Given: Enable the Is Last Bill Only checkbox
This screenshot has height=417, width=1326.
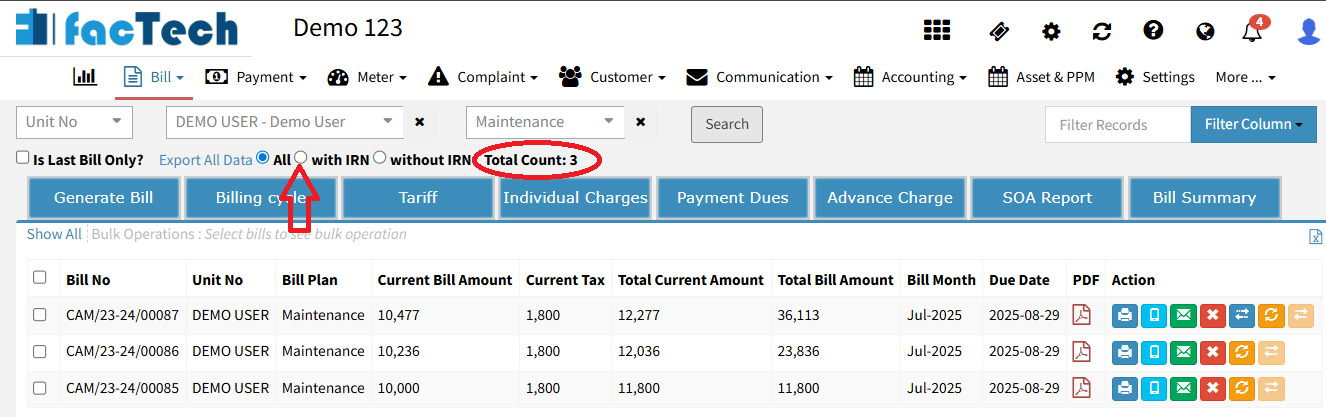Looking at the screenshot, I should pos(23,158).
